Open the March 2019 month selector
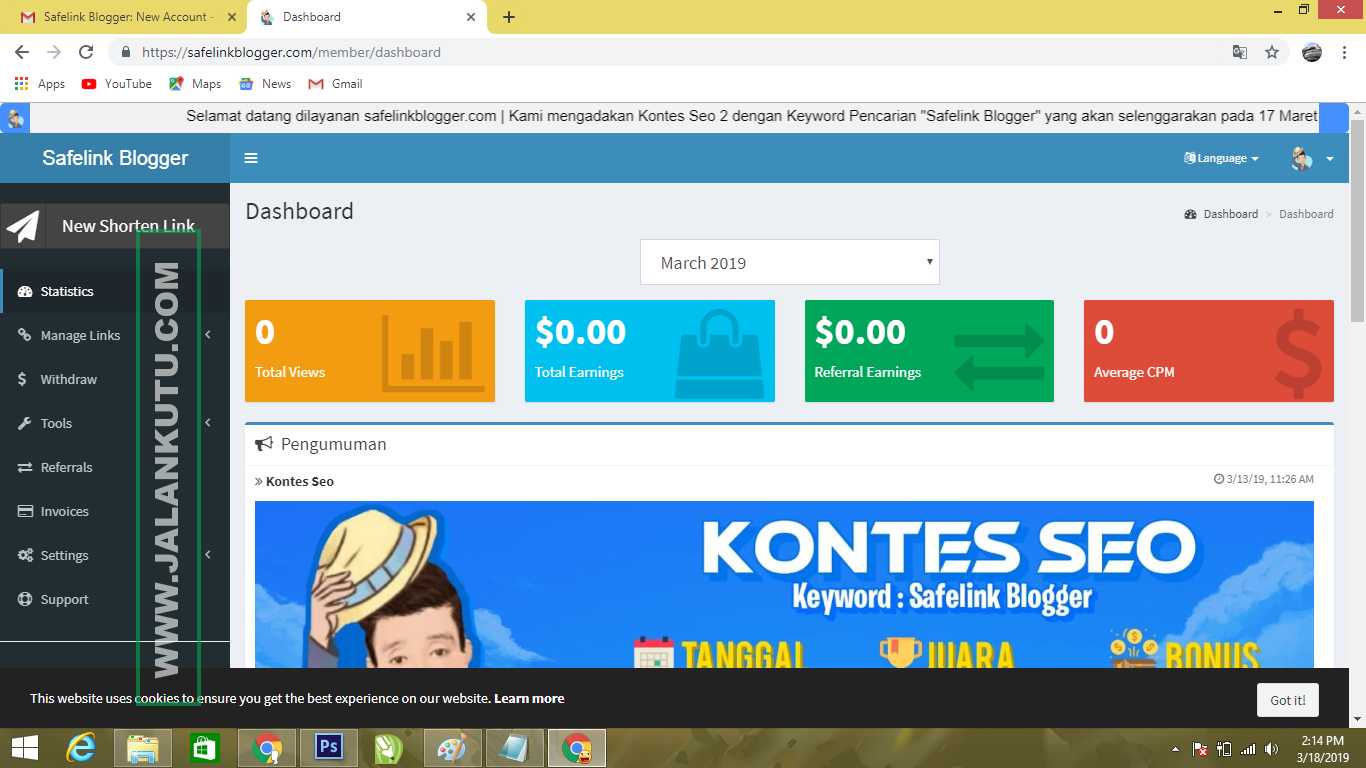Screen dimensions: 1366x768 point(790,262)
